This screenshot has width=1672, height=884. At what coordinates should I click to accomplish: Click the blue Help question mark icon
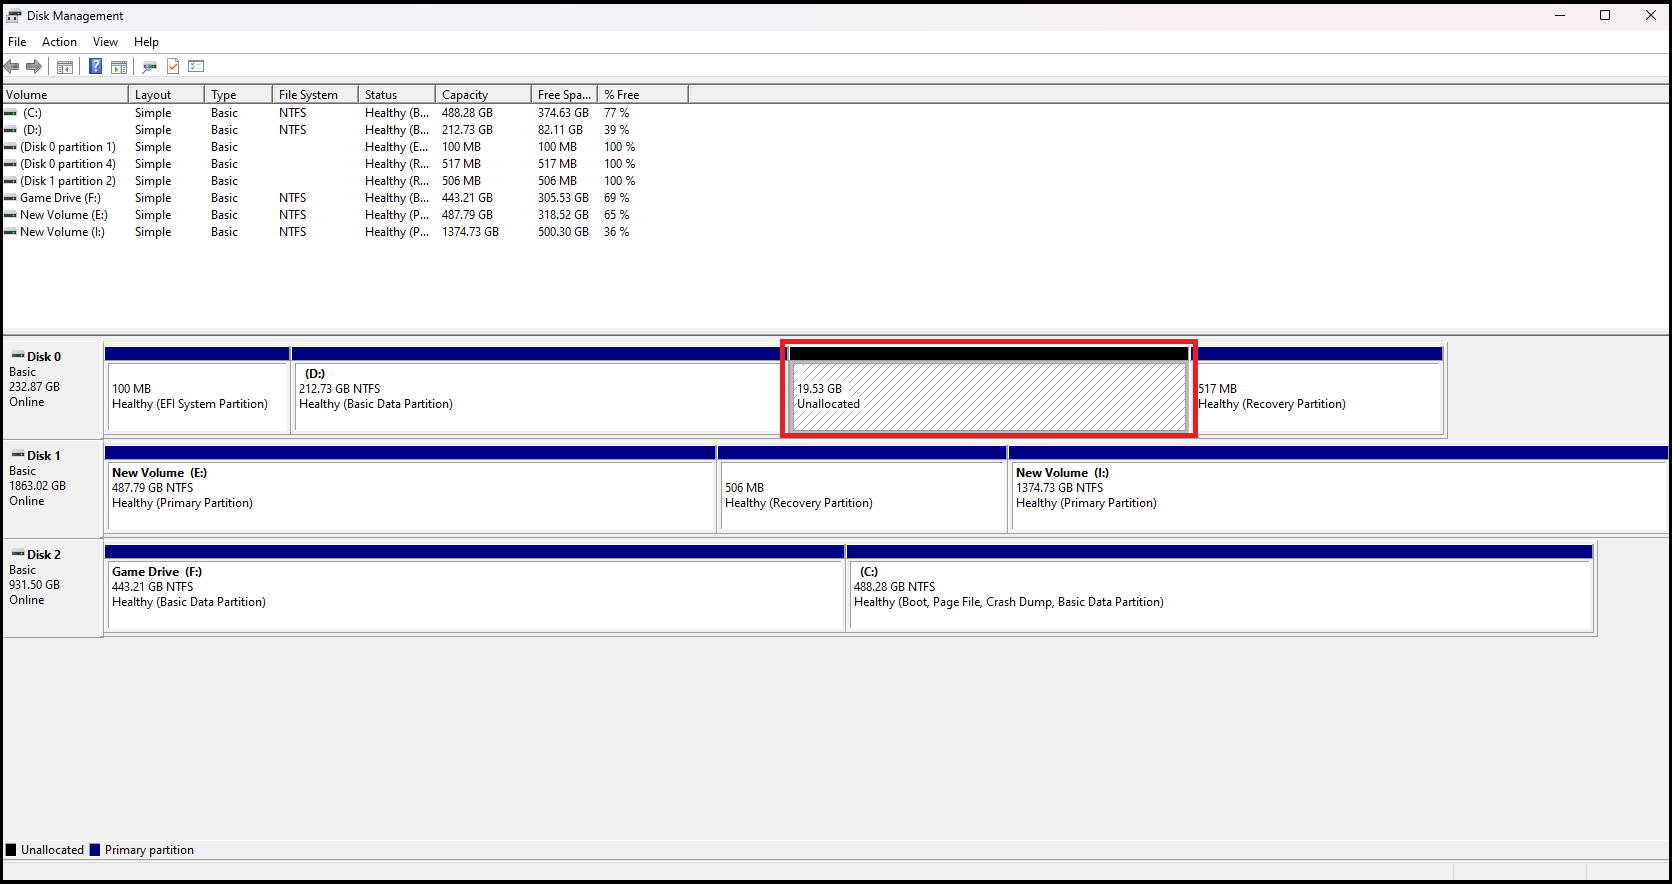pyautogui.click(x=95, y=67)
